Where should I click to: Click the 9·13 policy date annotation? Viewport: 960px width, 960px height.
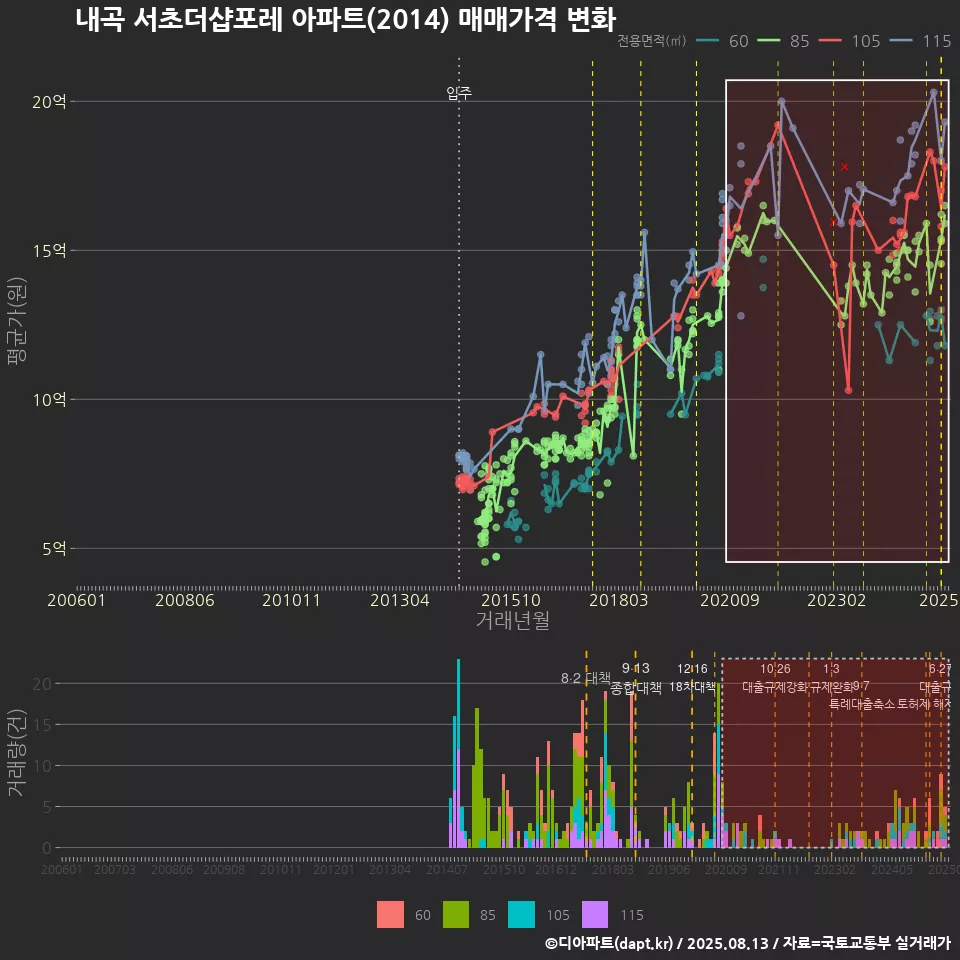pos(636,668)
